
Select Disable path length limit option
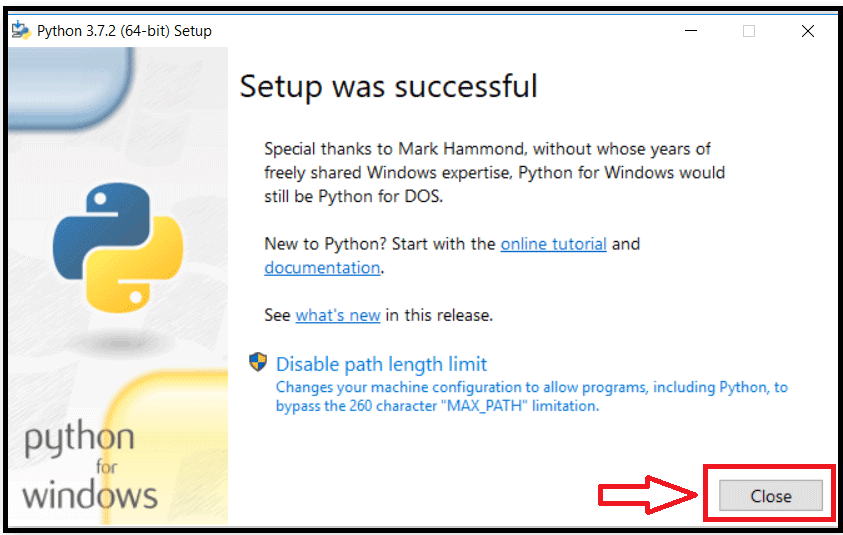point(381,364)
